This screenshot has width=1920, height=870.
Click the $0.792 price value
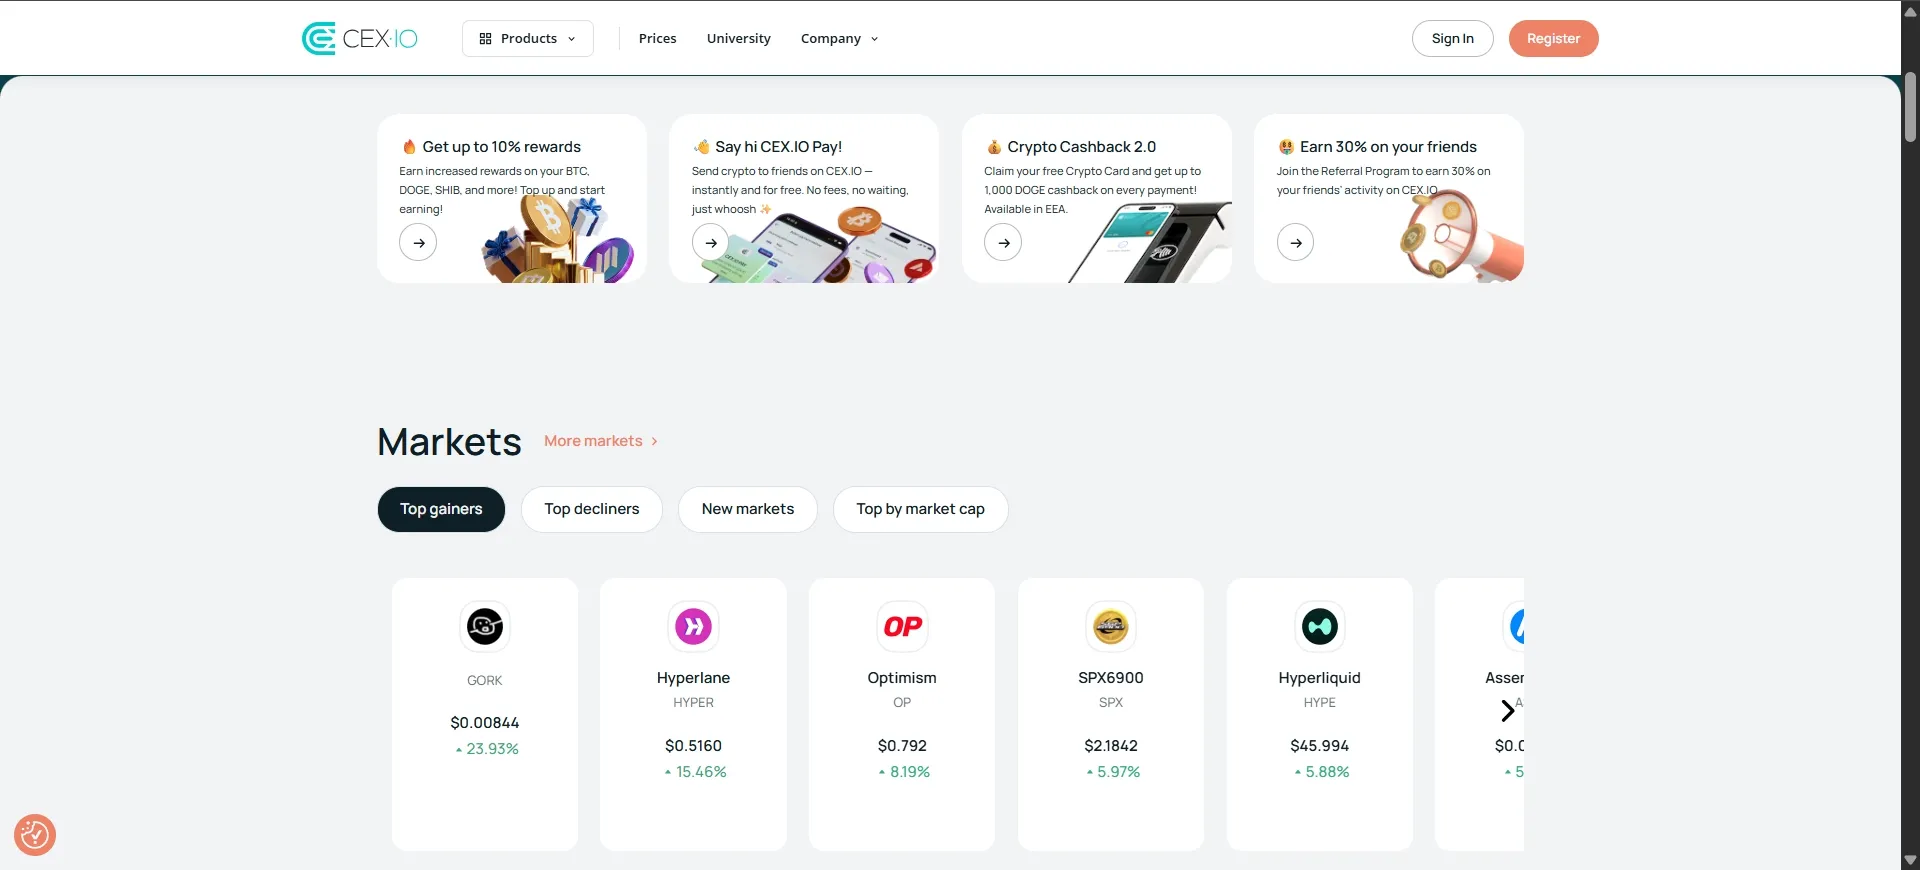pos(902,746)
